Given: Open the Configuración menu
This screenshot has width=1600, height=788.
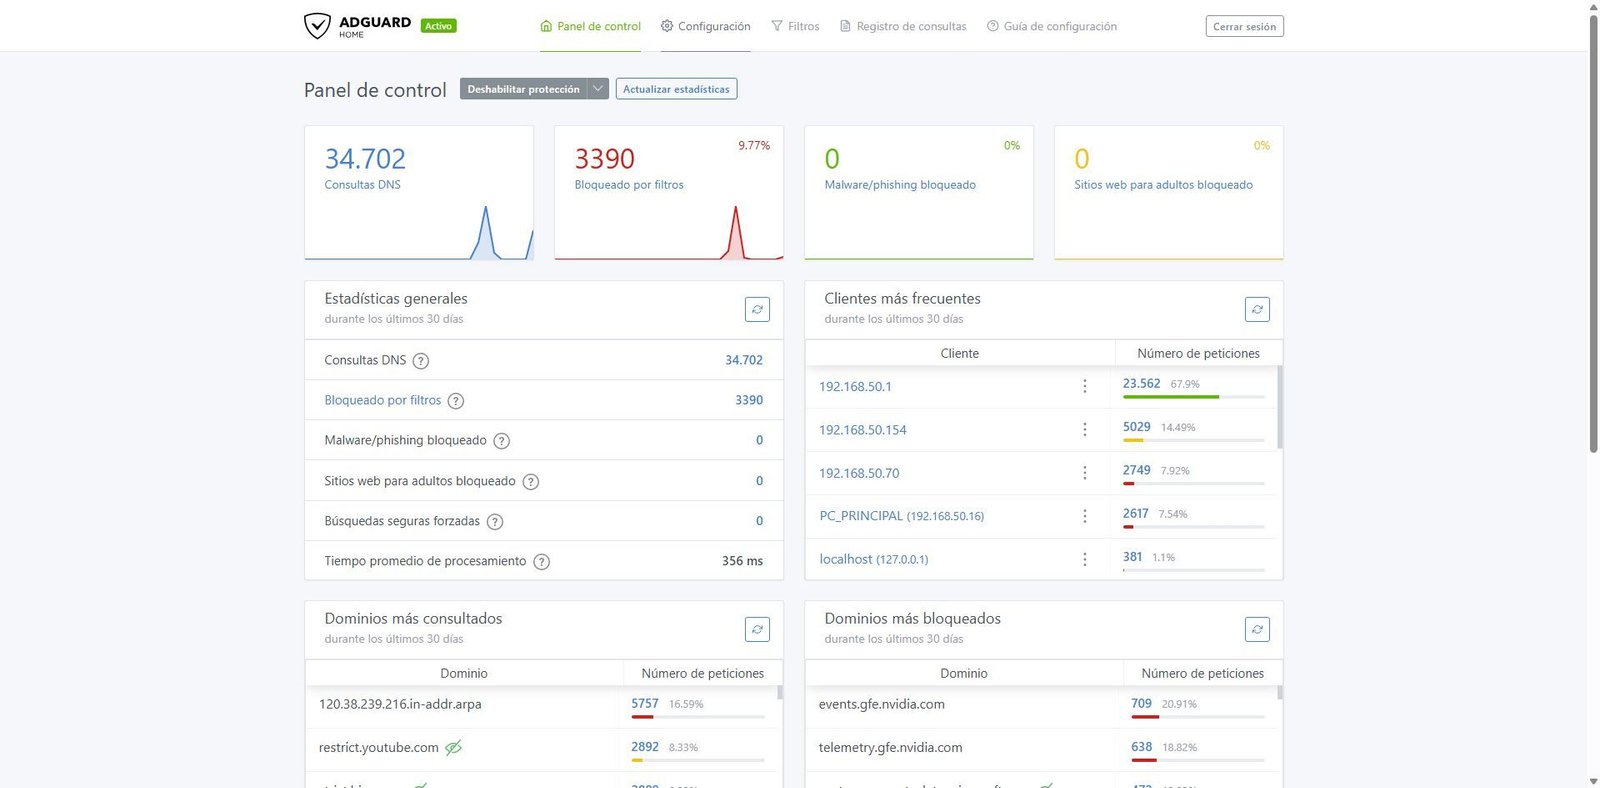Looking at the screenshot, I should pos(705,26).
